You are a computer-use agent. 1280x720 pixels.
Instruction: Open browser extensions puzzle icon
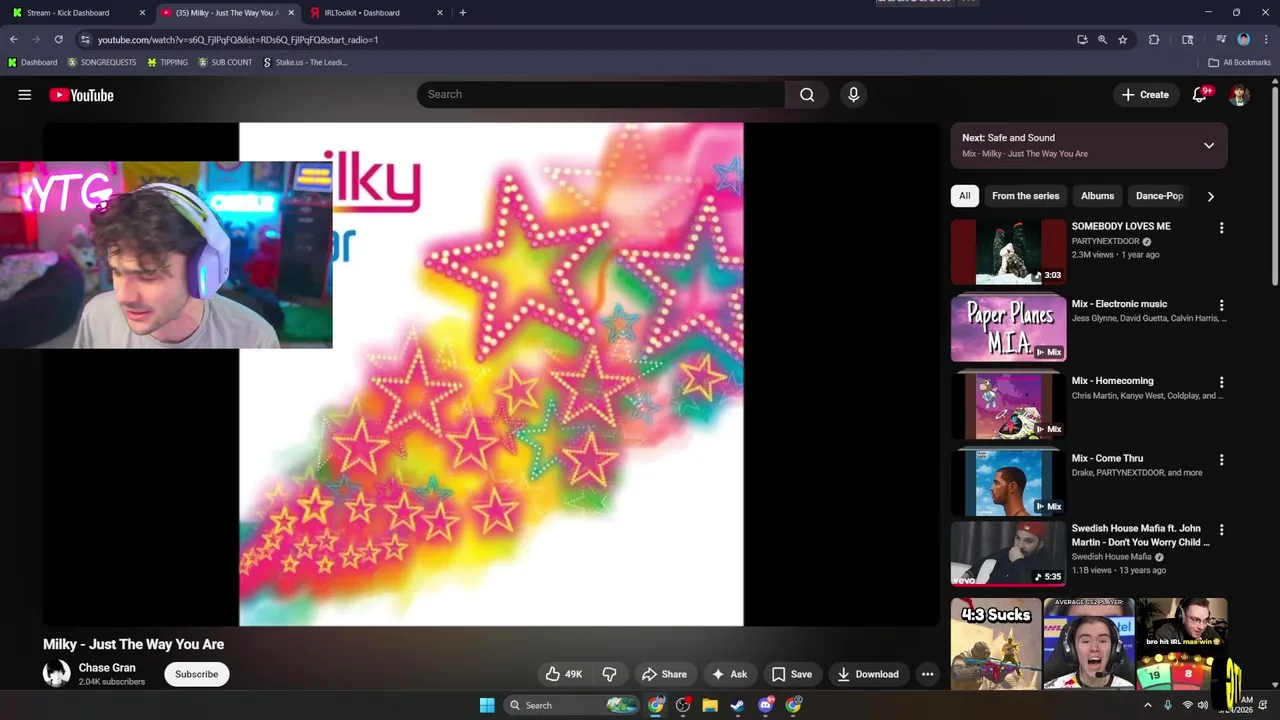point(1154,40)
